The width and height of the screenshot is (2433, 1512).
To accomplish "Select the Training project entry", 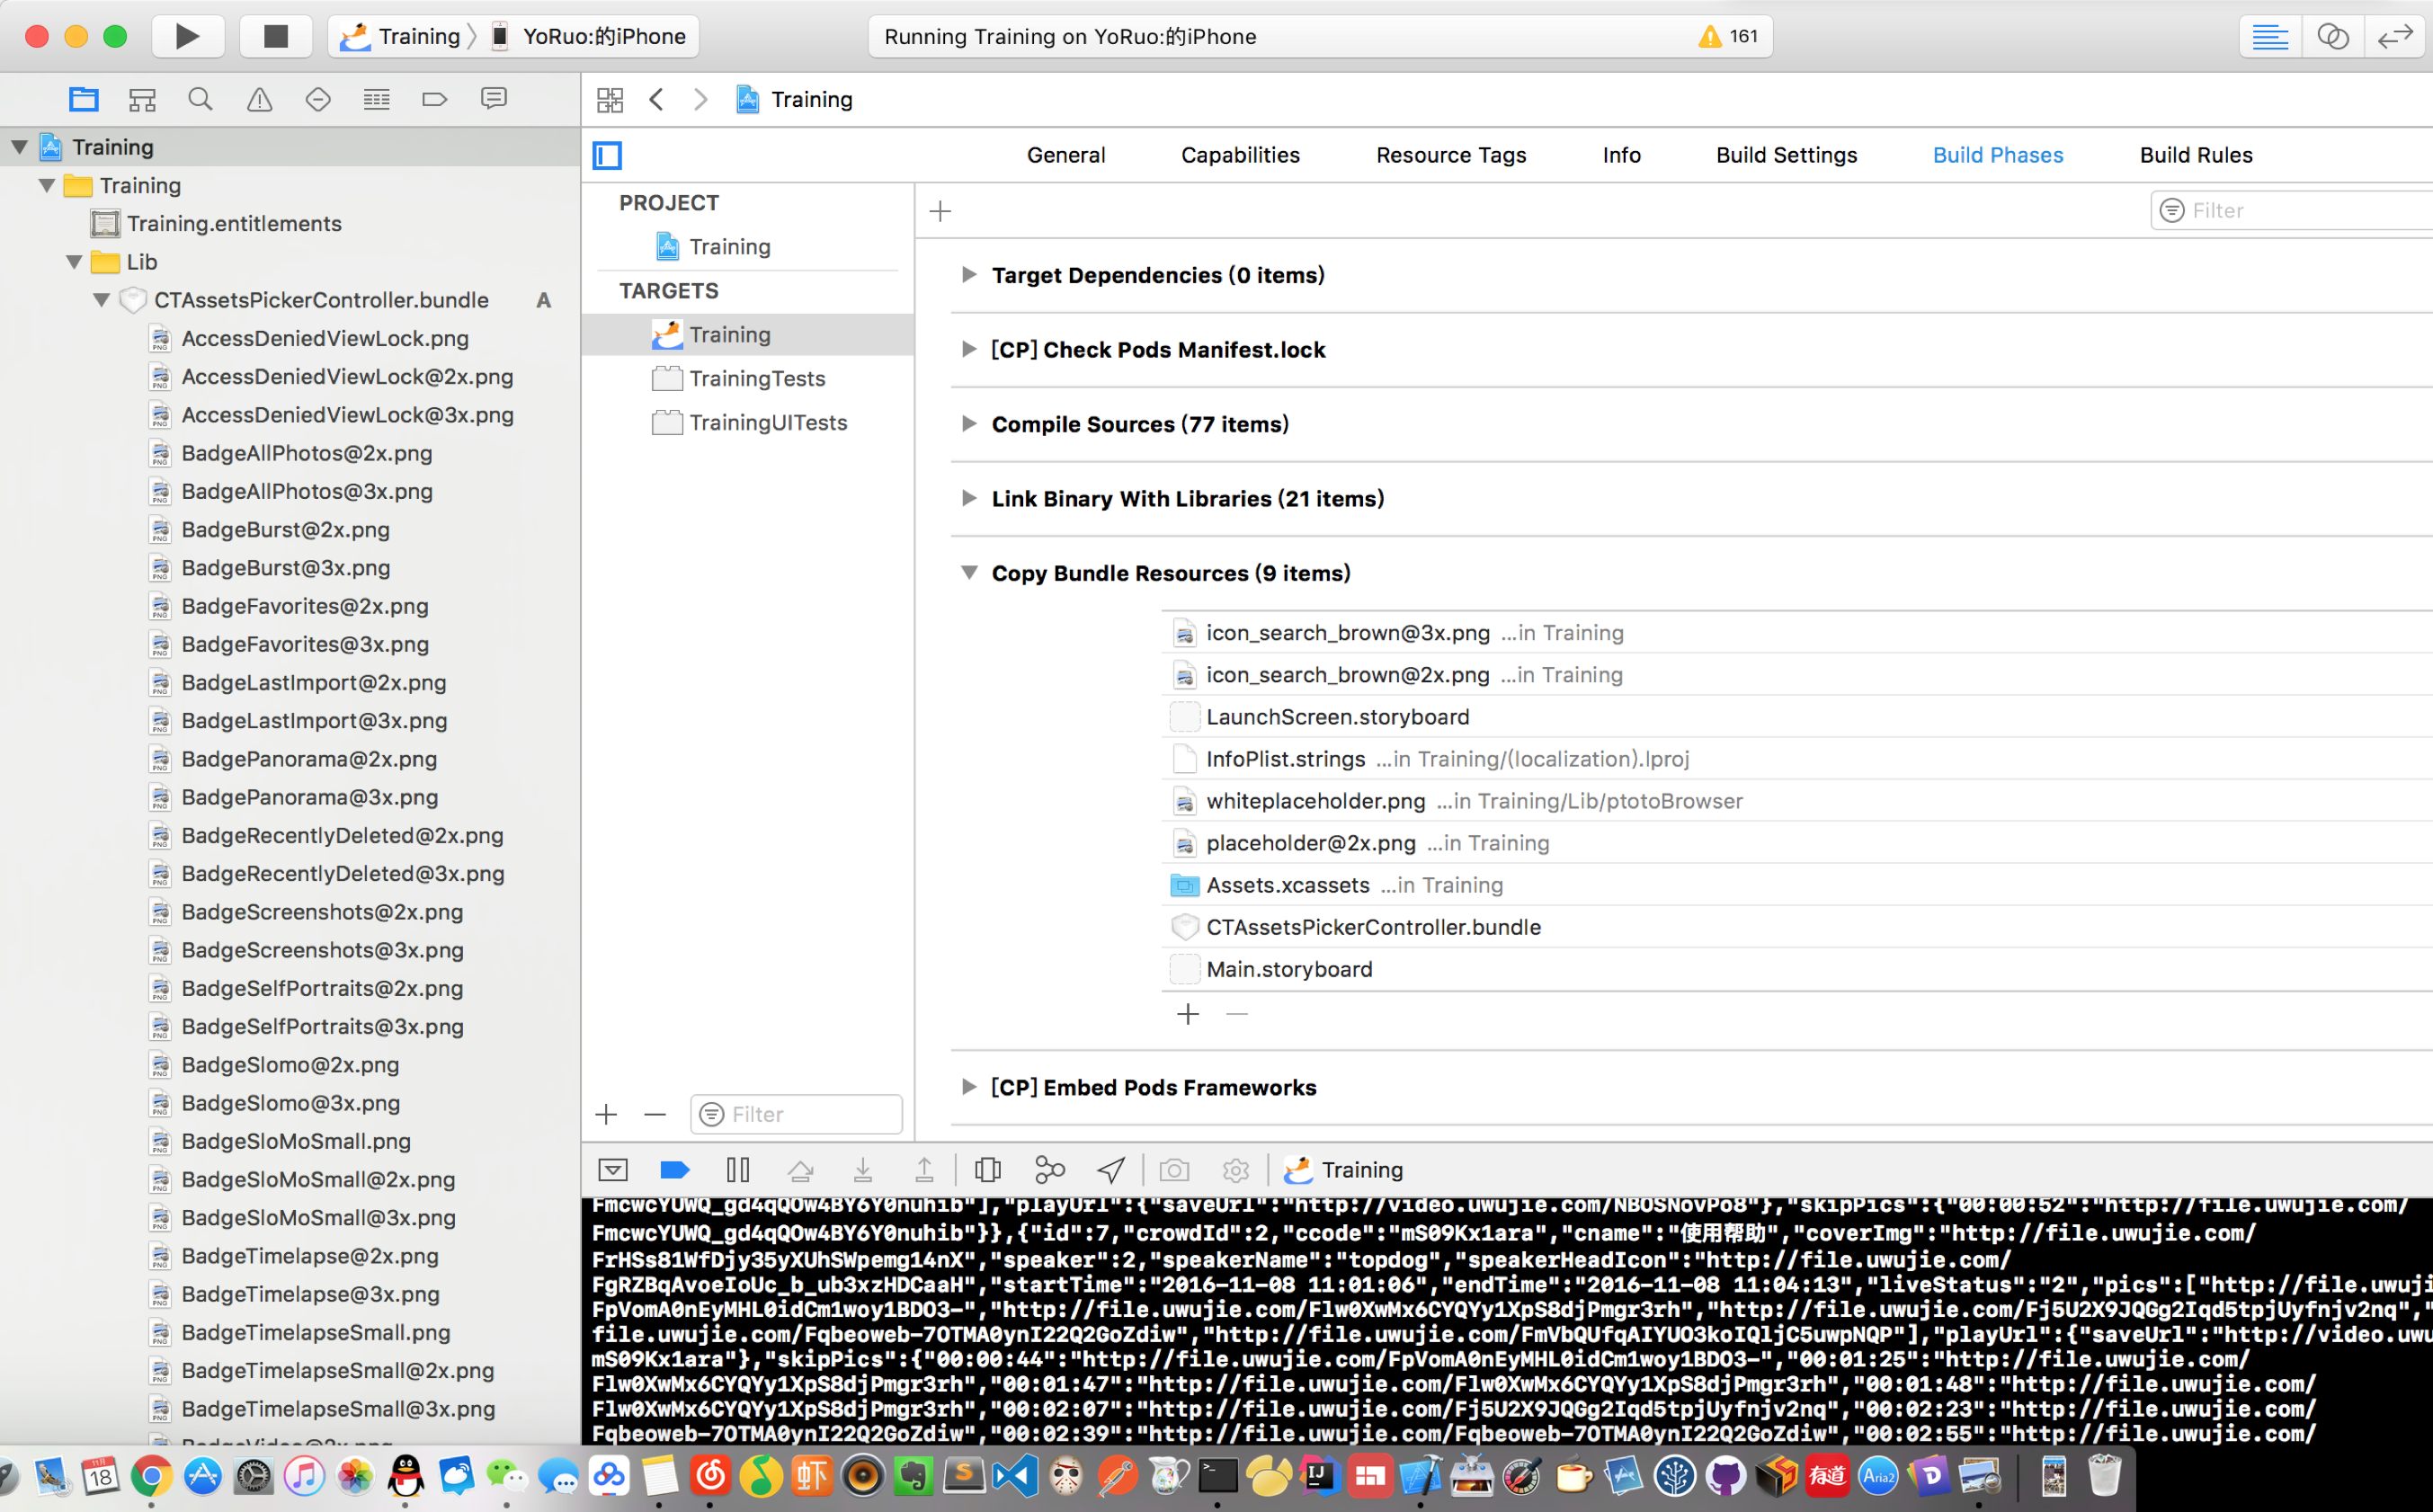I will click(x=748, y=246).
